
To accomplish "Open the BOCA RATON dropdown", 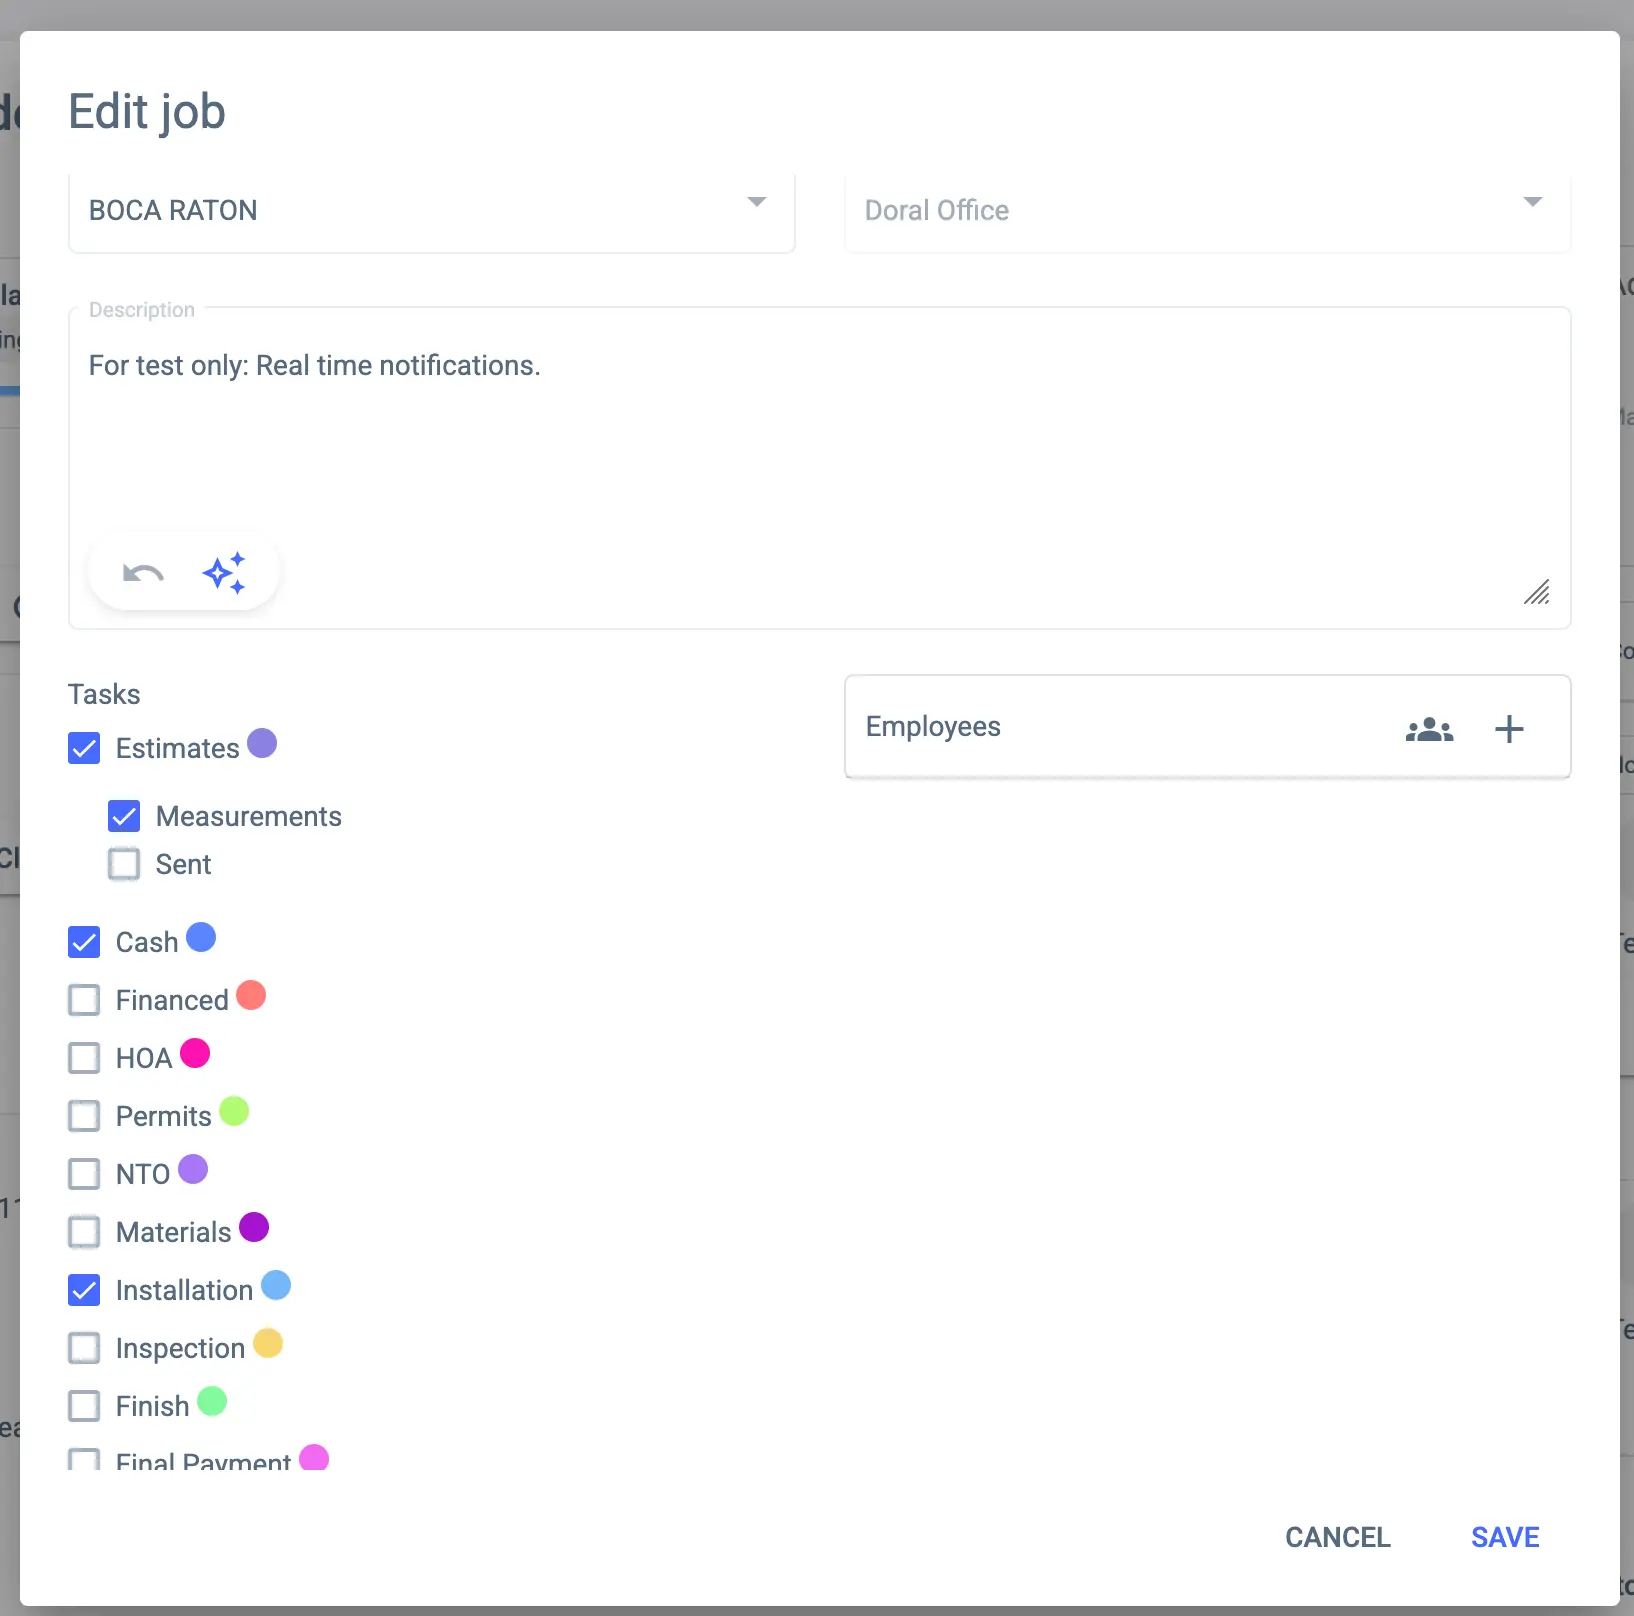I will (x=431, y=210).
